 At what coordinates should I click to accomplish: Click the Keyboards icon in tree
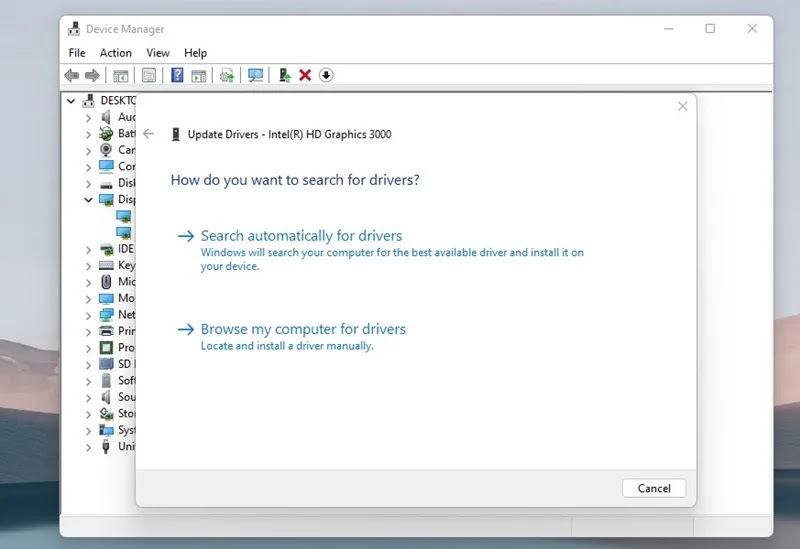click(106, 265)
